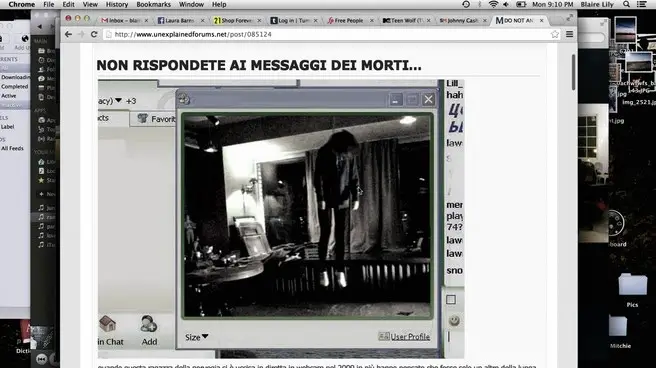Open the Notification Center list icon
The image size is (656, 368).
click(x=641, y=4)
